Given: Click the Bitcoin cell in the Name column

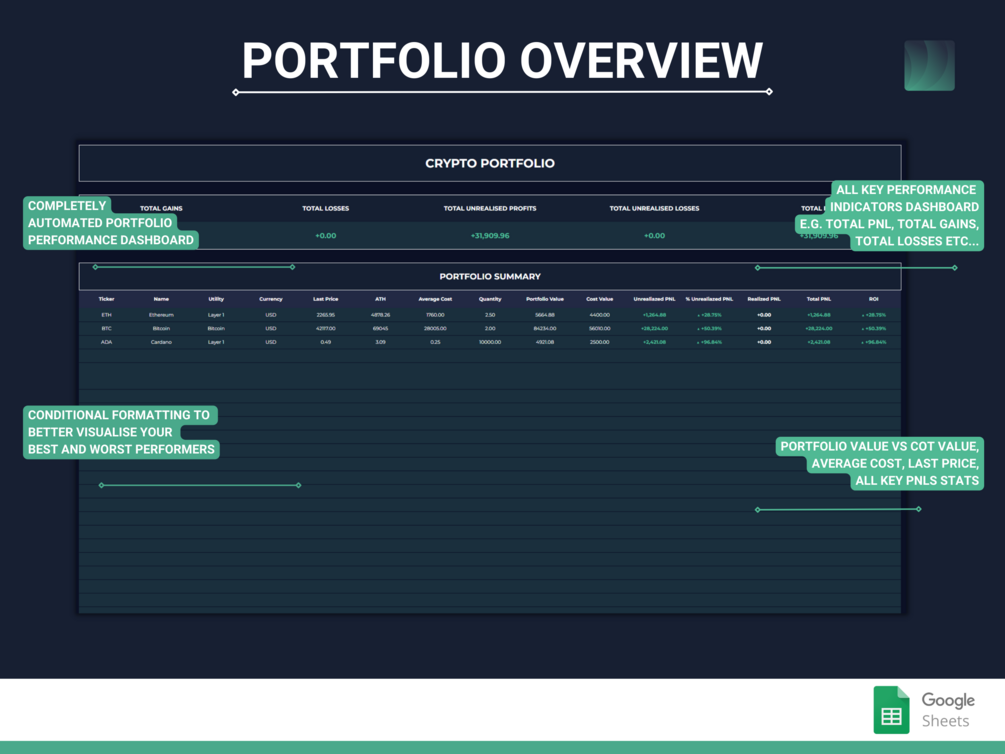Looking at the screenshot, I should 161,328.
